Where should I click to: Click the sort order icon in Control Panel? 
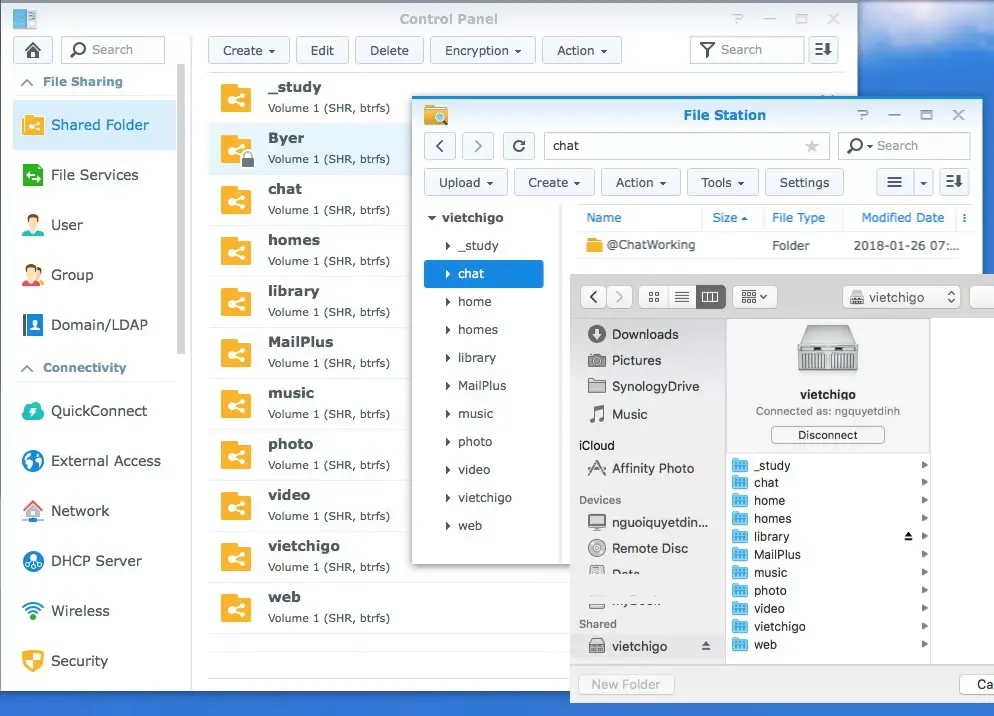[x=823, y=50]
